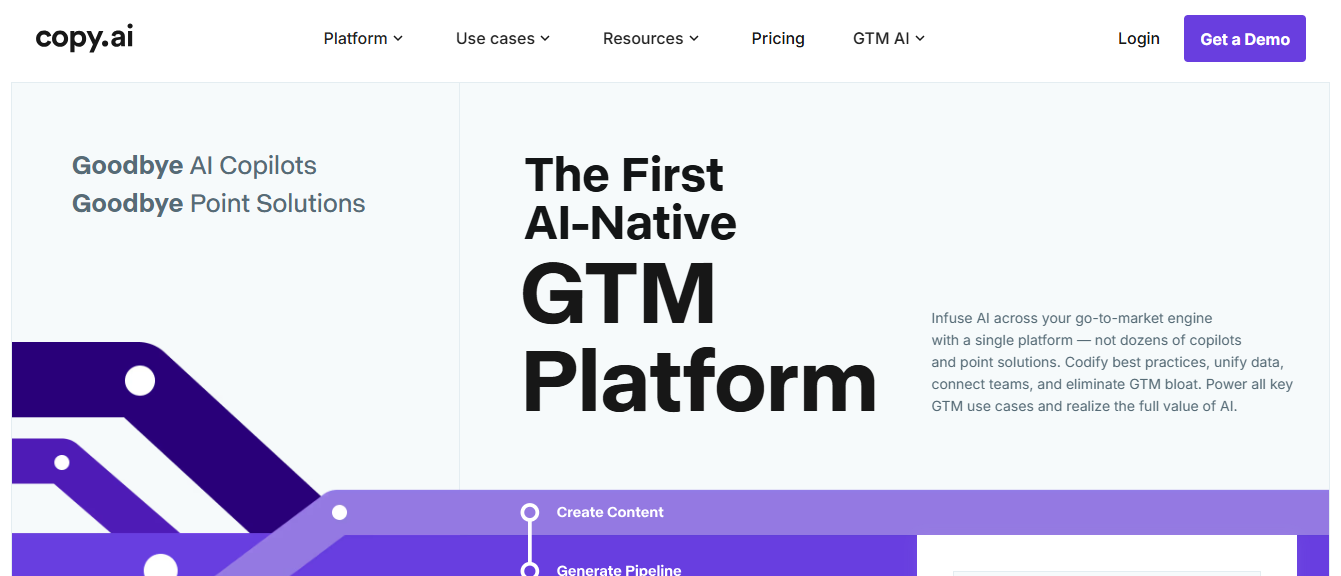
Task: Go to the Pricing page
Action: [777, 39]
